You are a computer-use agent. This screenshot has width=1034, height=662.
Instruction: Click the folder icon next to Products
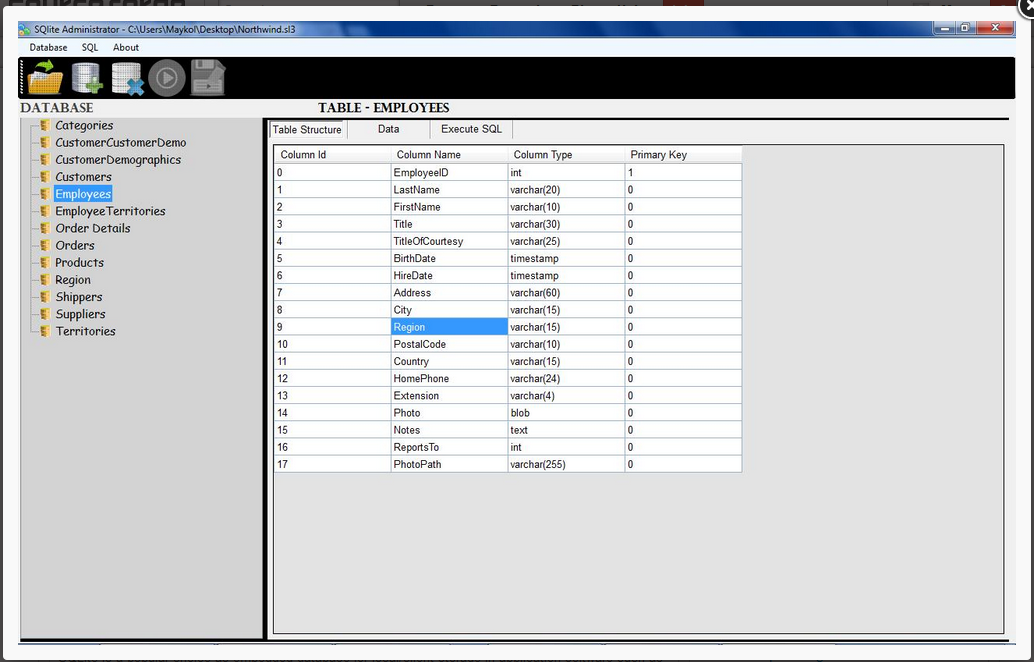pyautogui.click(x=43, y=262)
